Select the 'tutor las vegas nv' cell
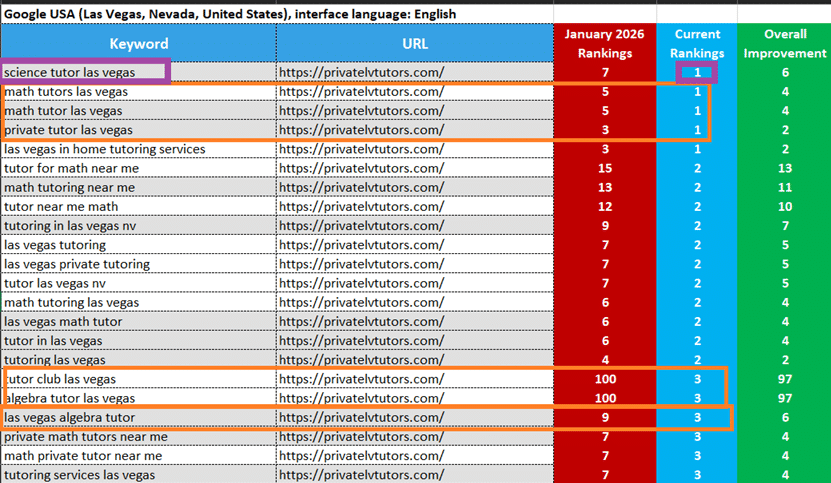This screenshot has width=831, height=483. (138, 283)
